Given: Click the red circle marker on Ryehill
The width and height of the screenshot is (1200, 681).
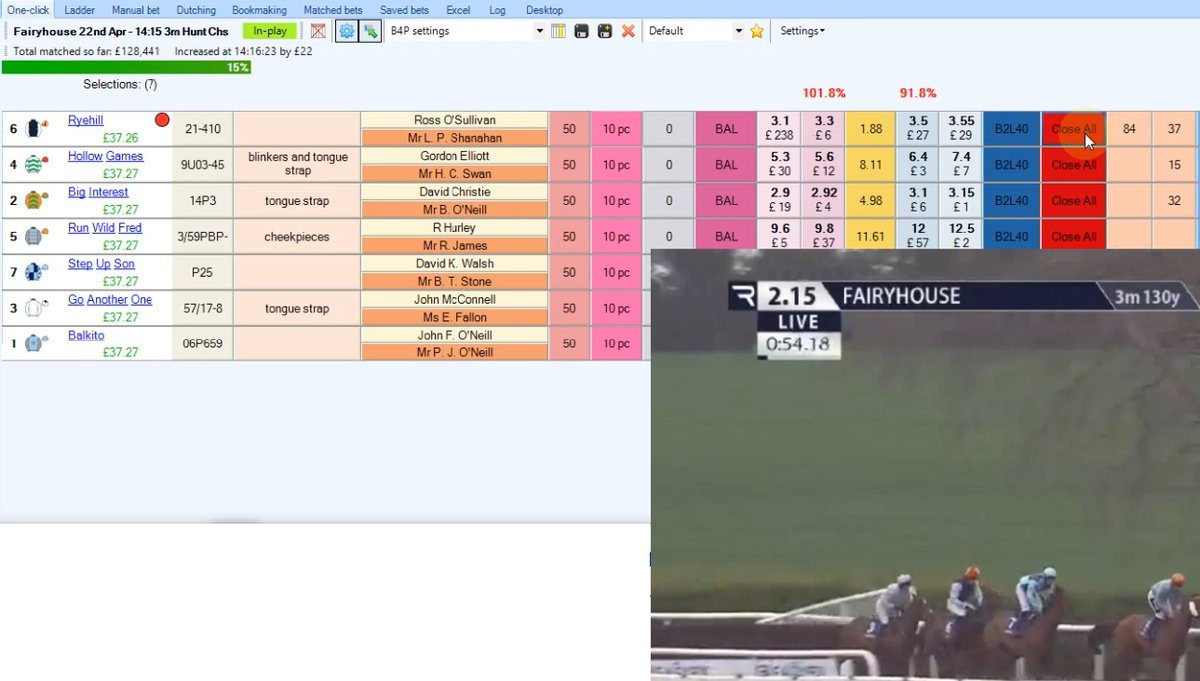Looking at the screenshot, I should 162,120.
